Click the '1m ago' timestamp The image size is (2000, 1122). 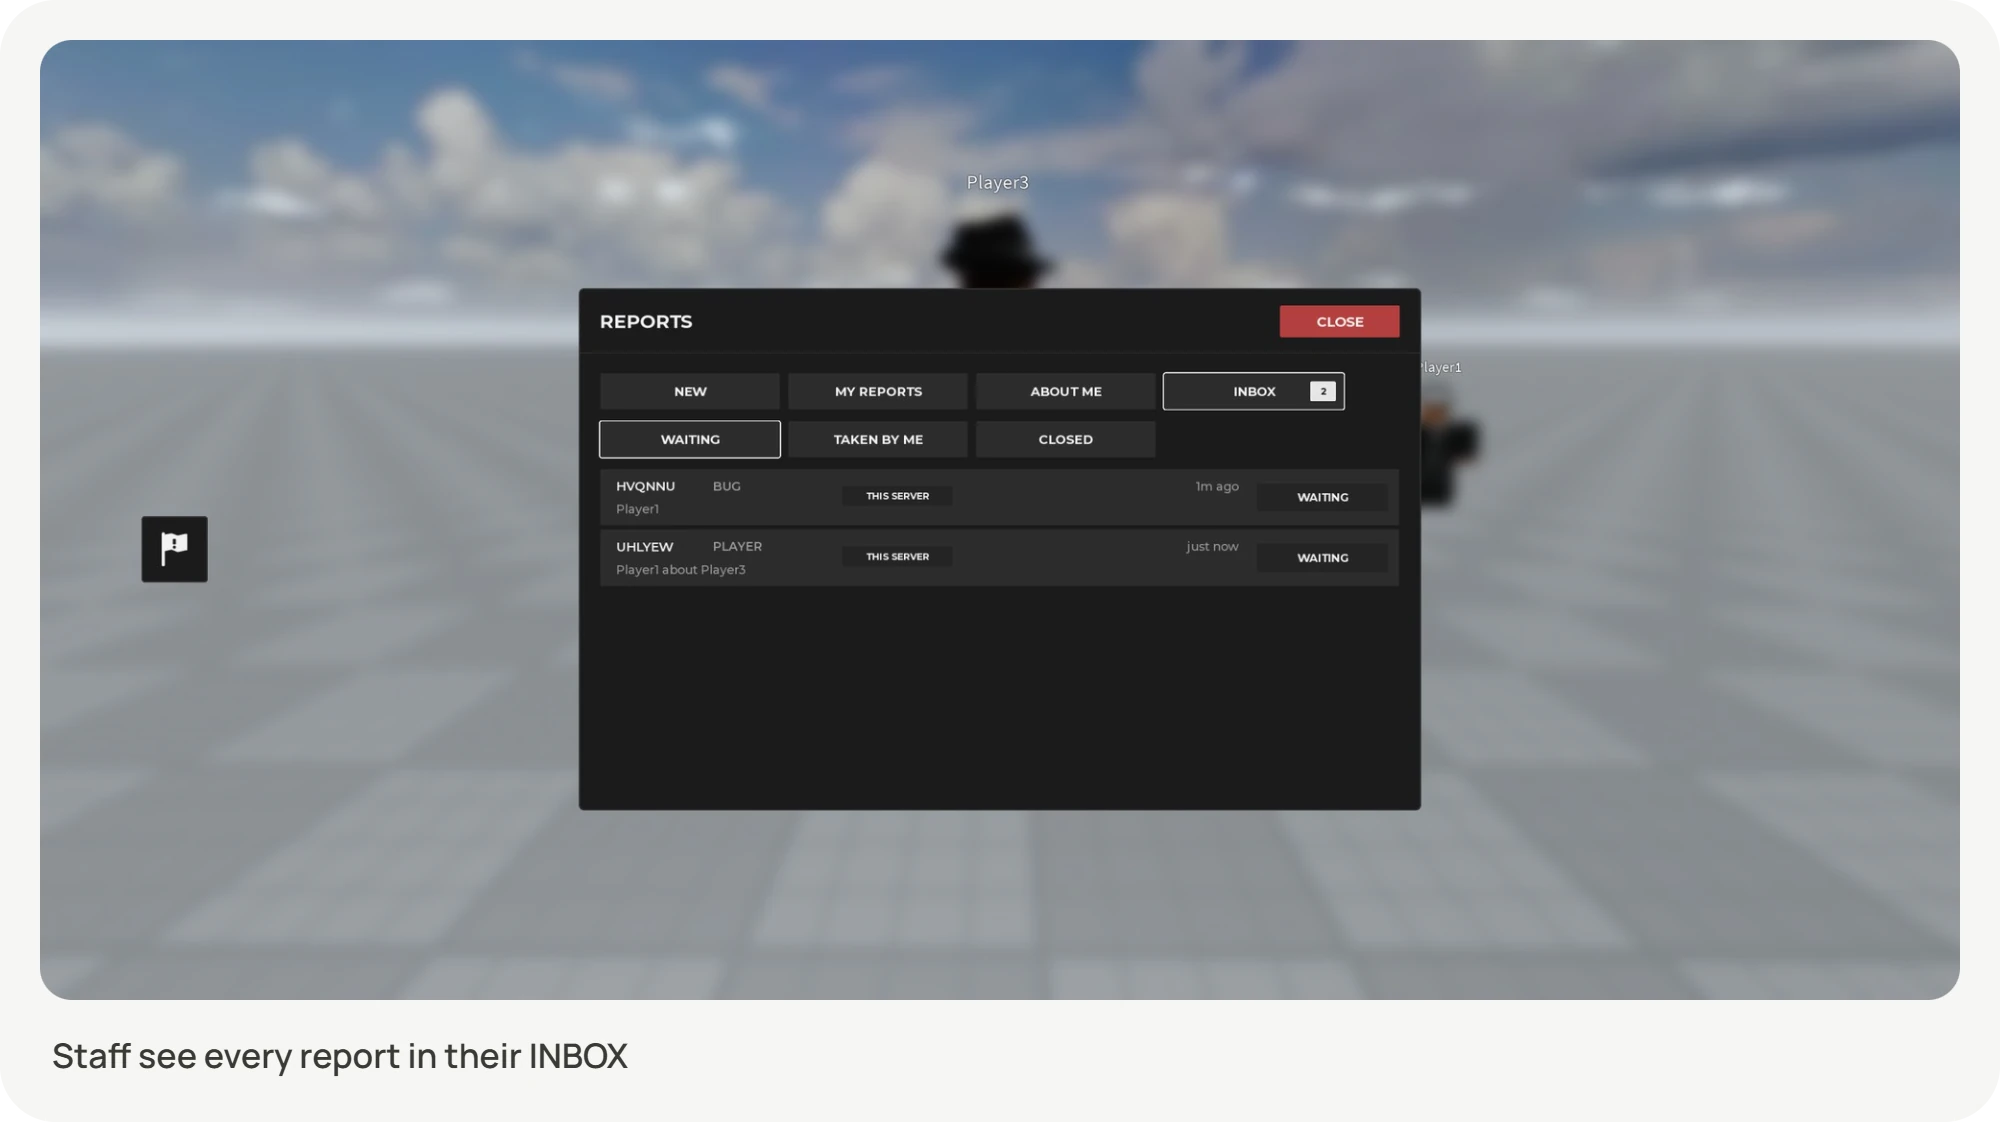pos(1217,486)
